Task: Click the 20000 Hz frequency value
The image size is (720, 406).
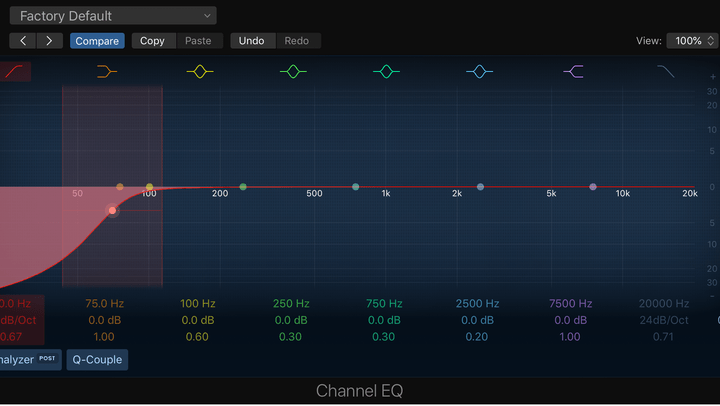Action: [664, 304]
